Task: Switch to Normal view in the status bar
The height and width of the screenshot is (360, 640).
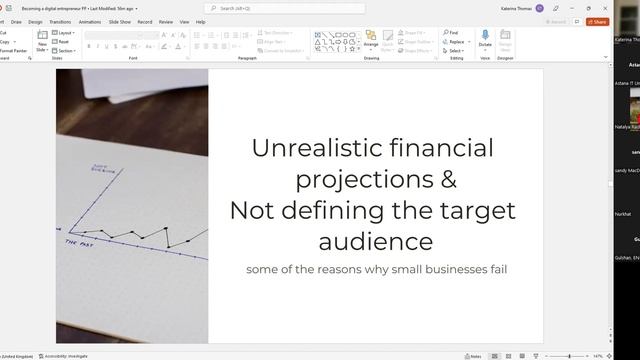Action: pyautogui.click(x=494, y=356)
